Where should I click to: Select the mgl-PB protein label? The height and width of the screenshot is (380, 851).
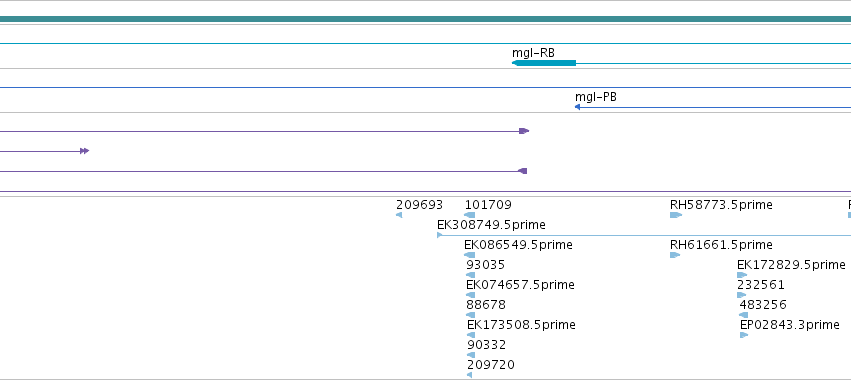[x=596, y=97]
